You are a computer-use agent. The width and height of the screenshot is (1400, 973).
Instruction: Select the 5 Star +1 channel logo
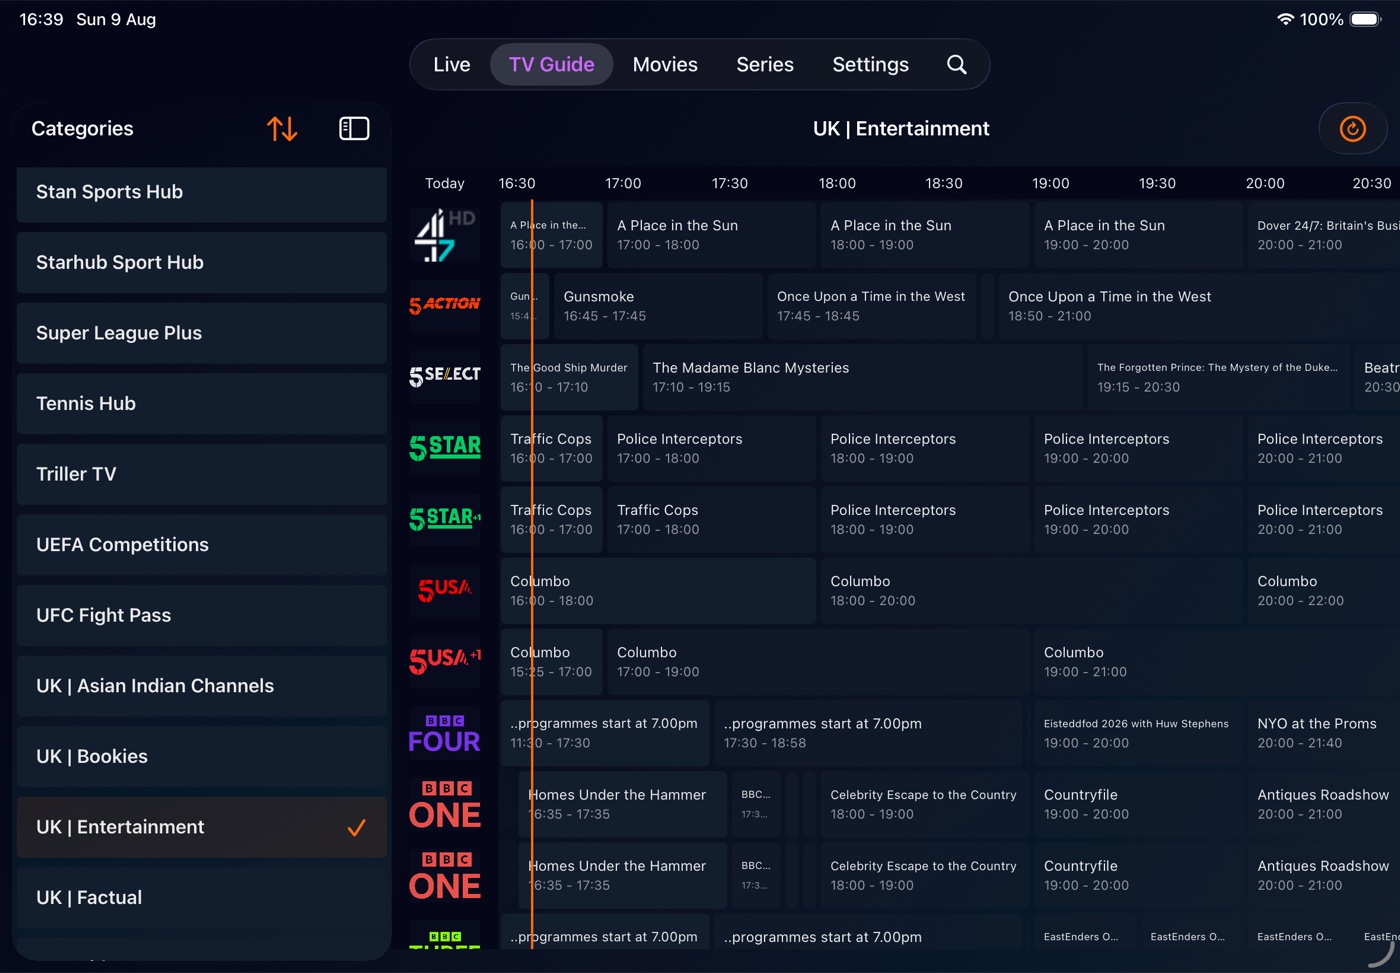445,518
